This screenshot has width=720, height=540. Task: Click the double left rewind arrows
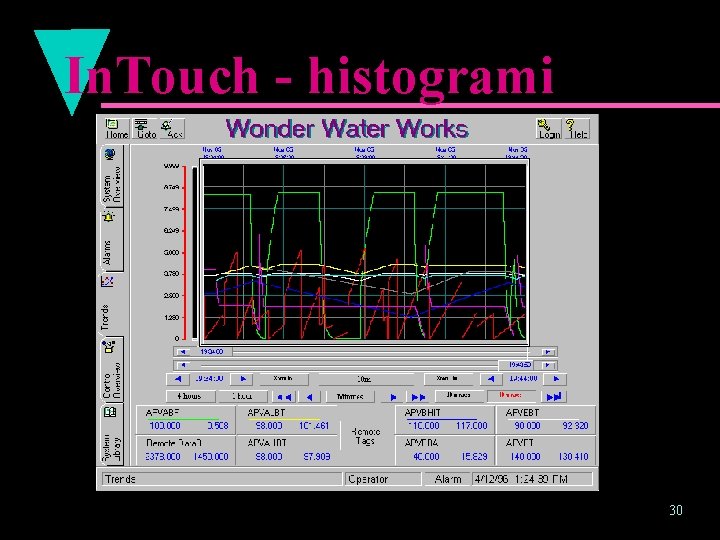(x=285, y=396)
